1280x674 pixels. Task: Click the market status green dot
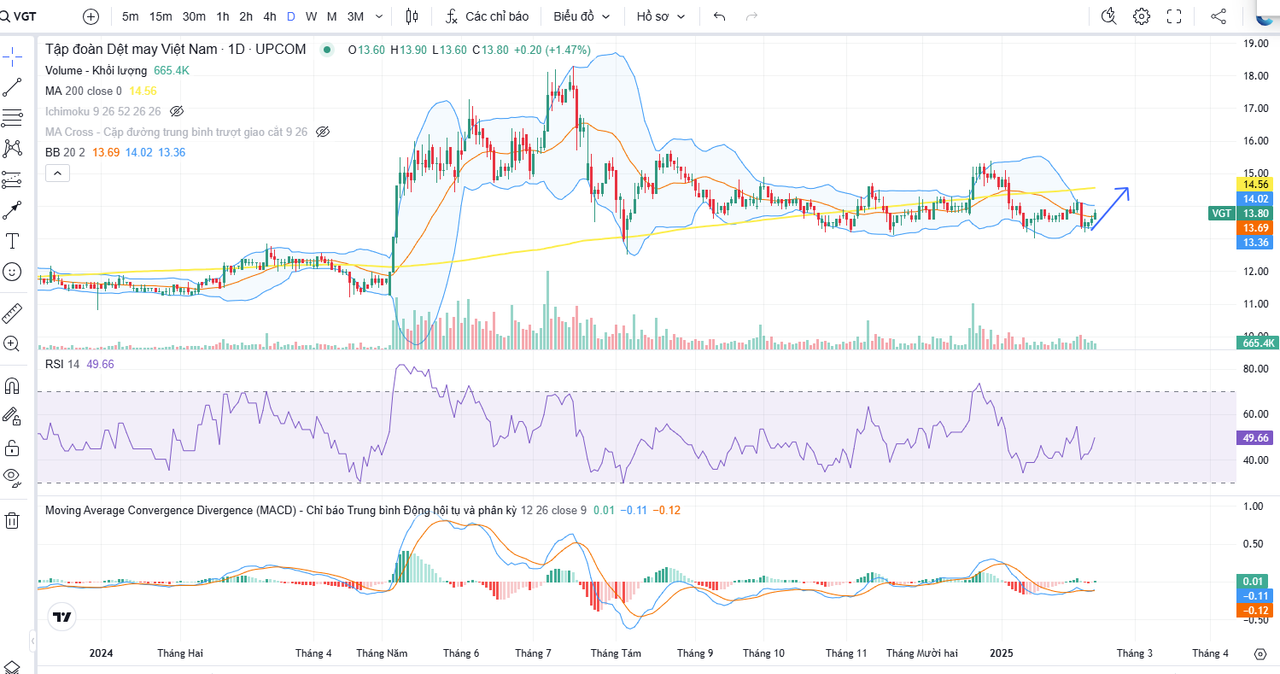tap(326, 49)
